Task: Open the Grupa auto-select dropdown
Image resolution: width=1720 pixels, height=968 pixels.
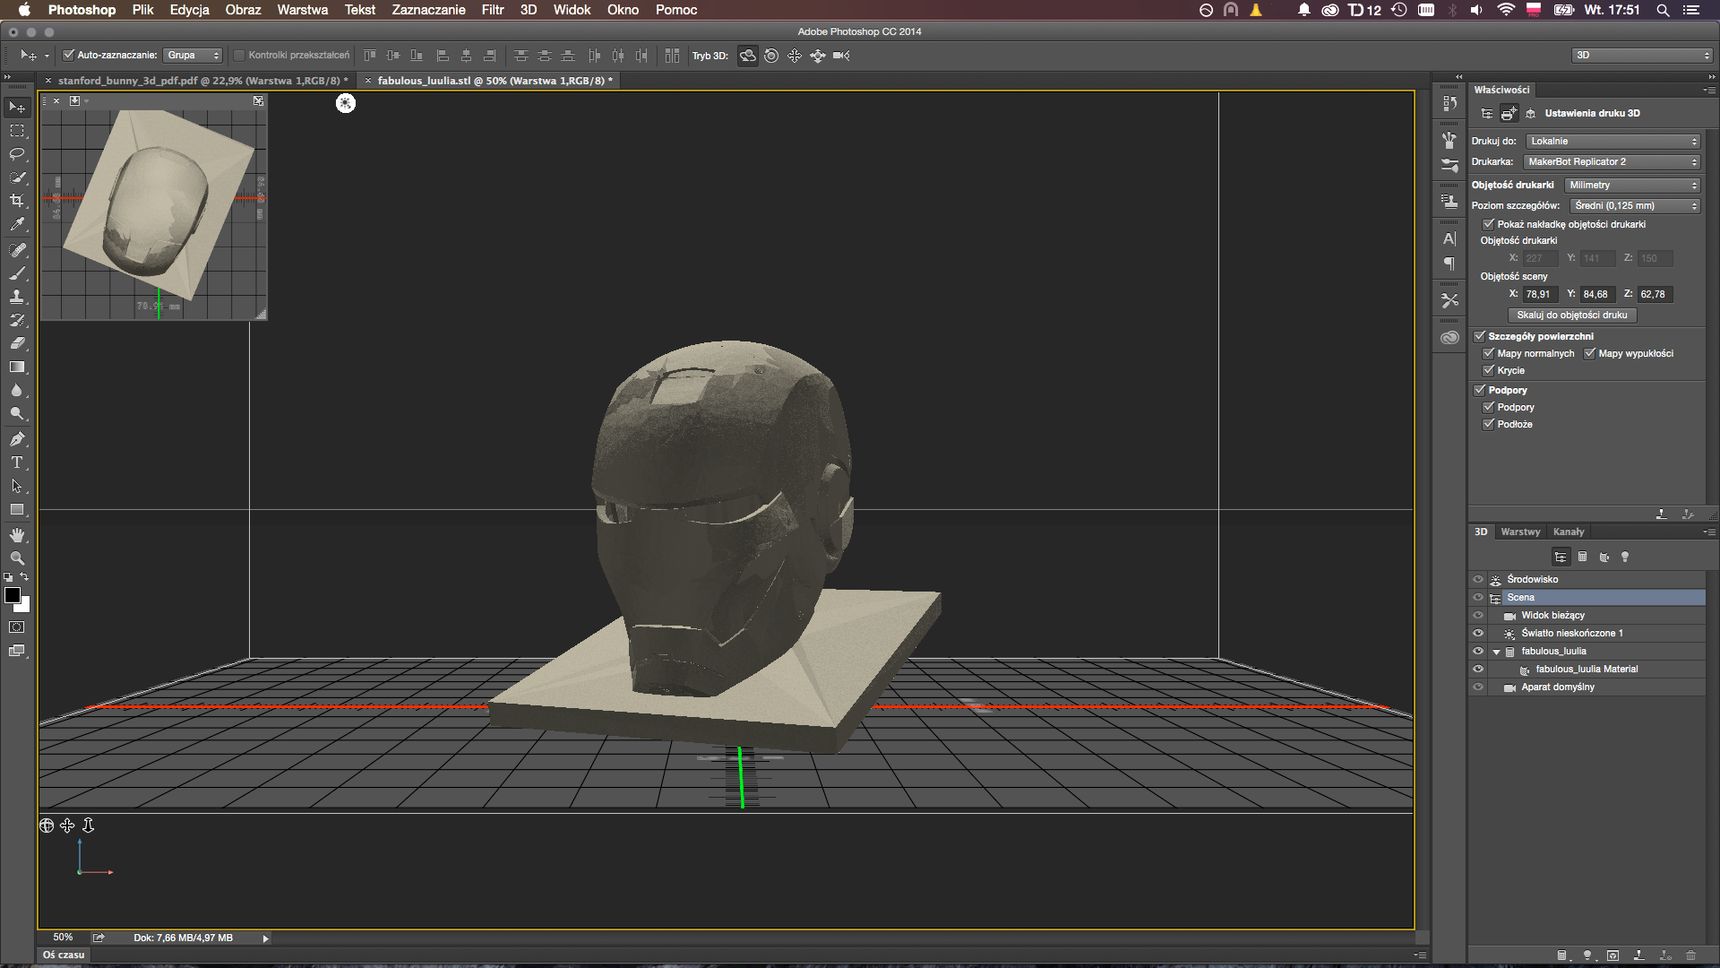Action: (192, 55)
